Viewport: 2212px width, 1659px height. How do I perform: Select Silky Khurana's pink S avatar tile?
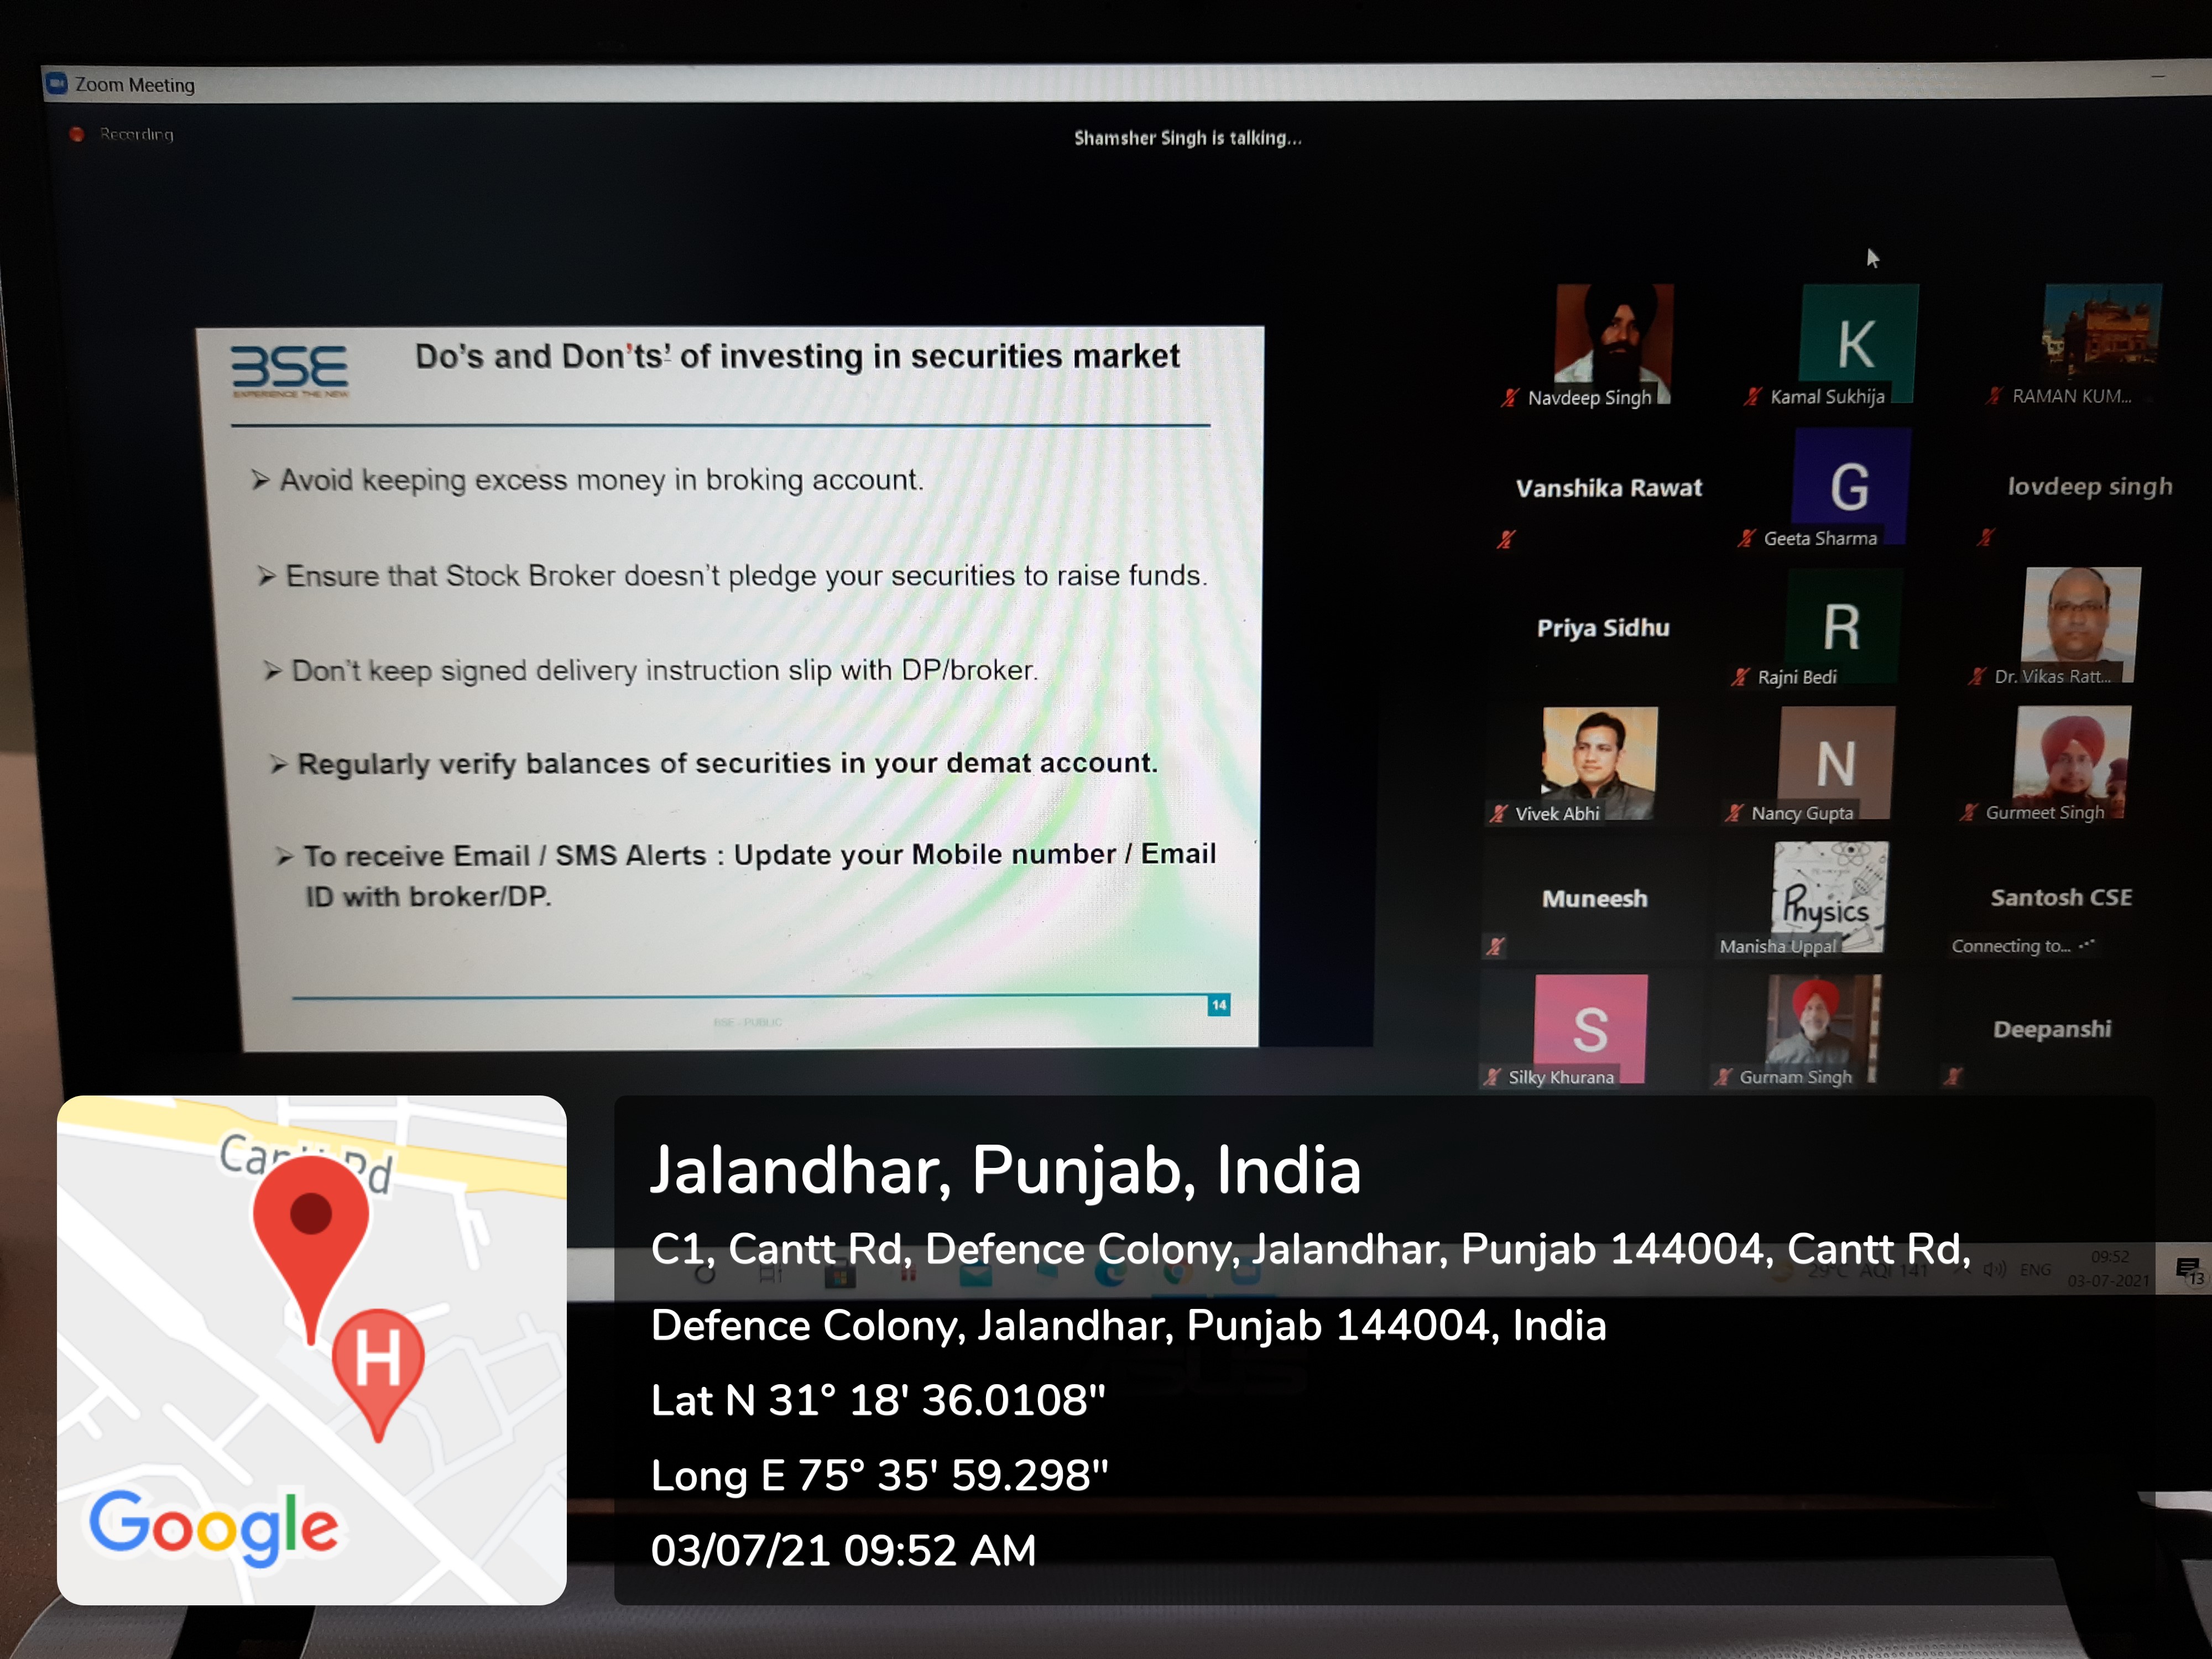[x=1590, y=1029]
